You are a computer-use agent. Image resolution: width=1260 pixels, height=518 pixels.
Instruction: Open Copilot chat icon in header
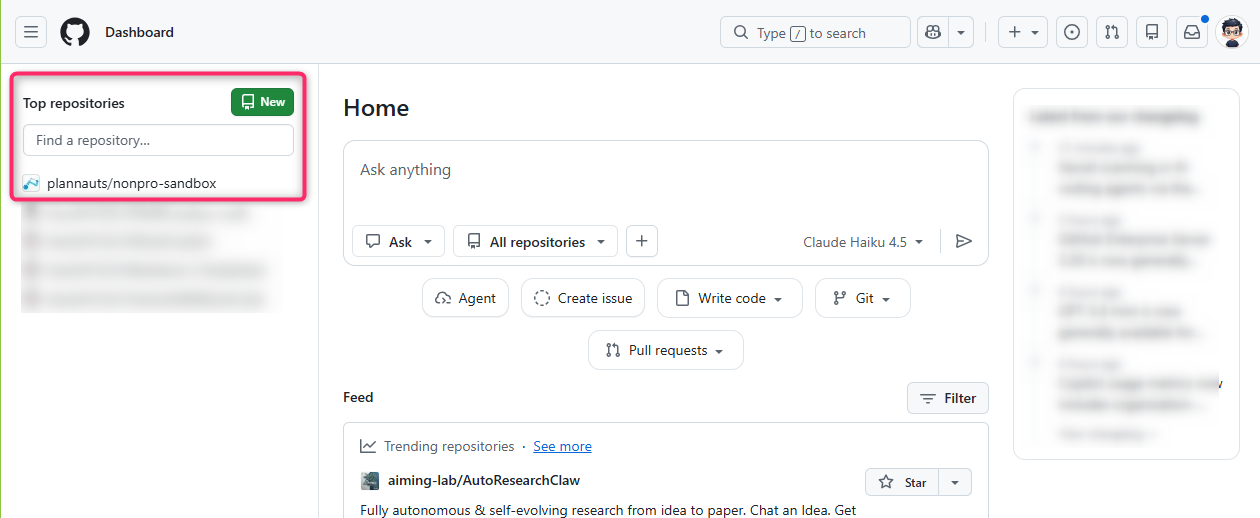[x=933, y=32]
